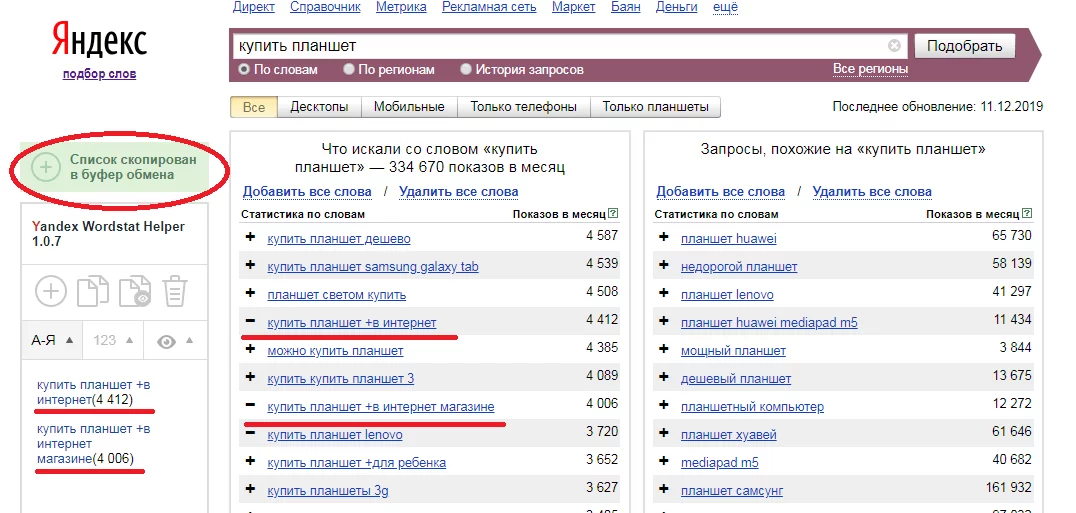The image size is (1076, 513).
Task: Open 'Баян' in top navigation
Action: click(626, 7)
